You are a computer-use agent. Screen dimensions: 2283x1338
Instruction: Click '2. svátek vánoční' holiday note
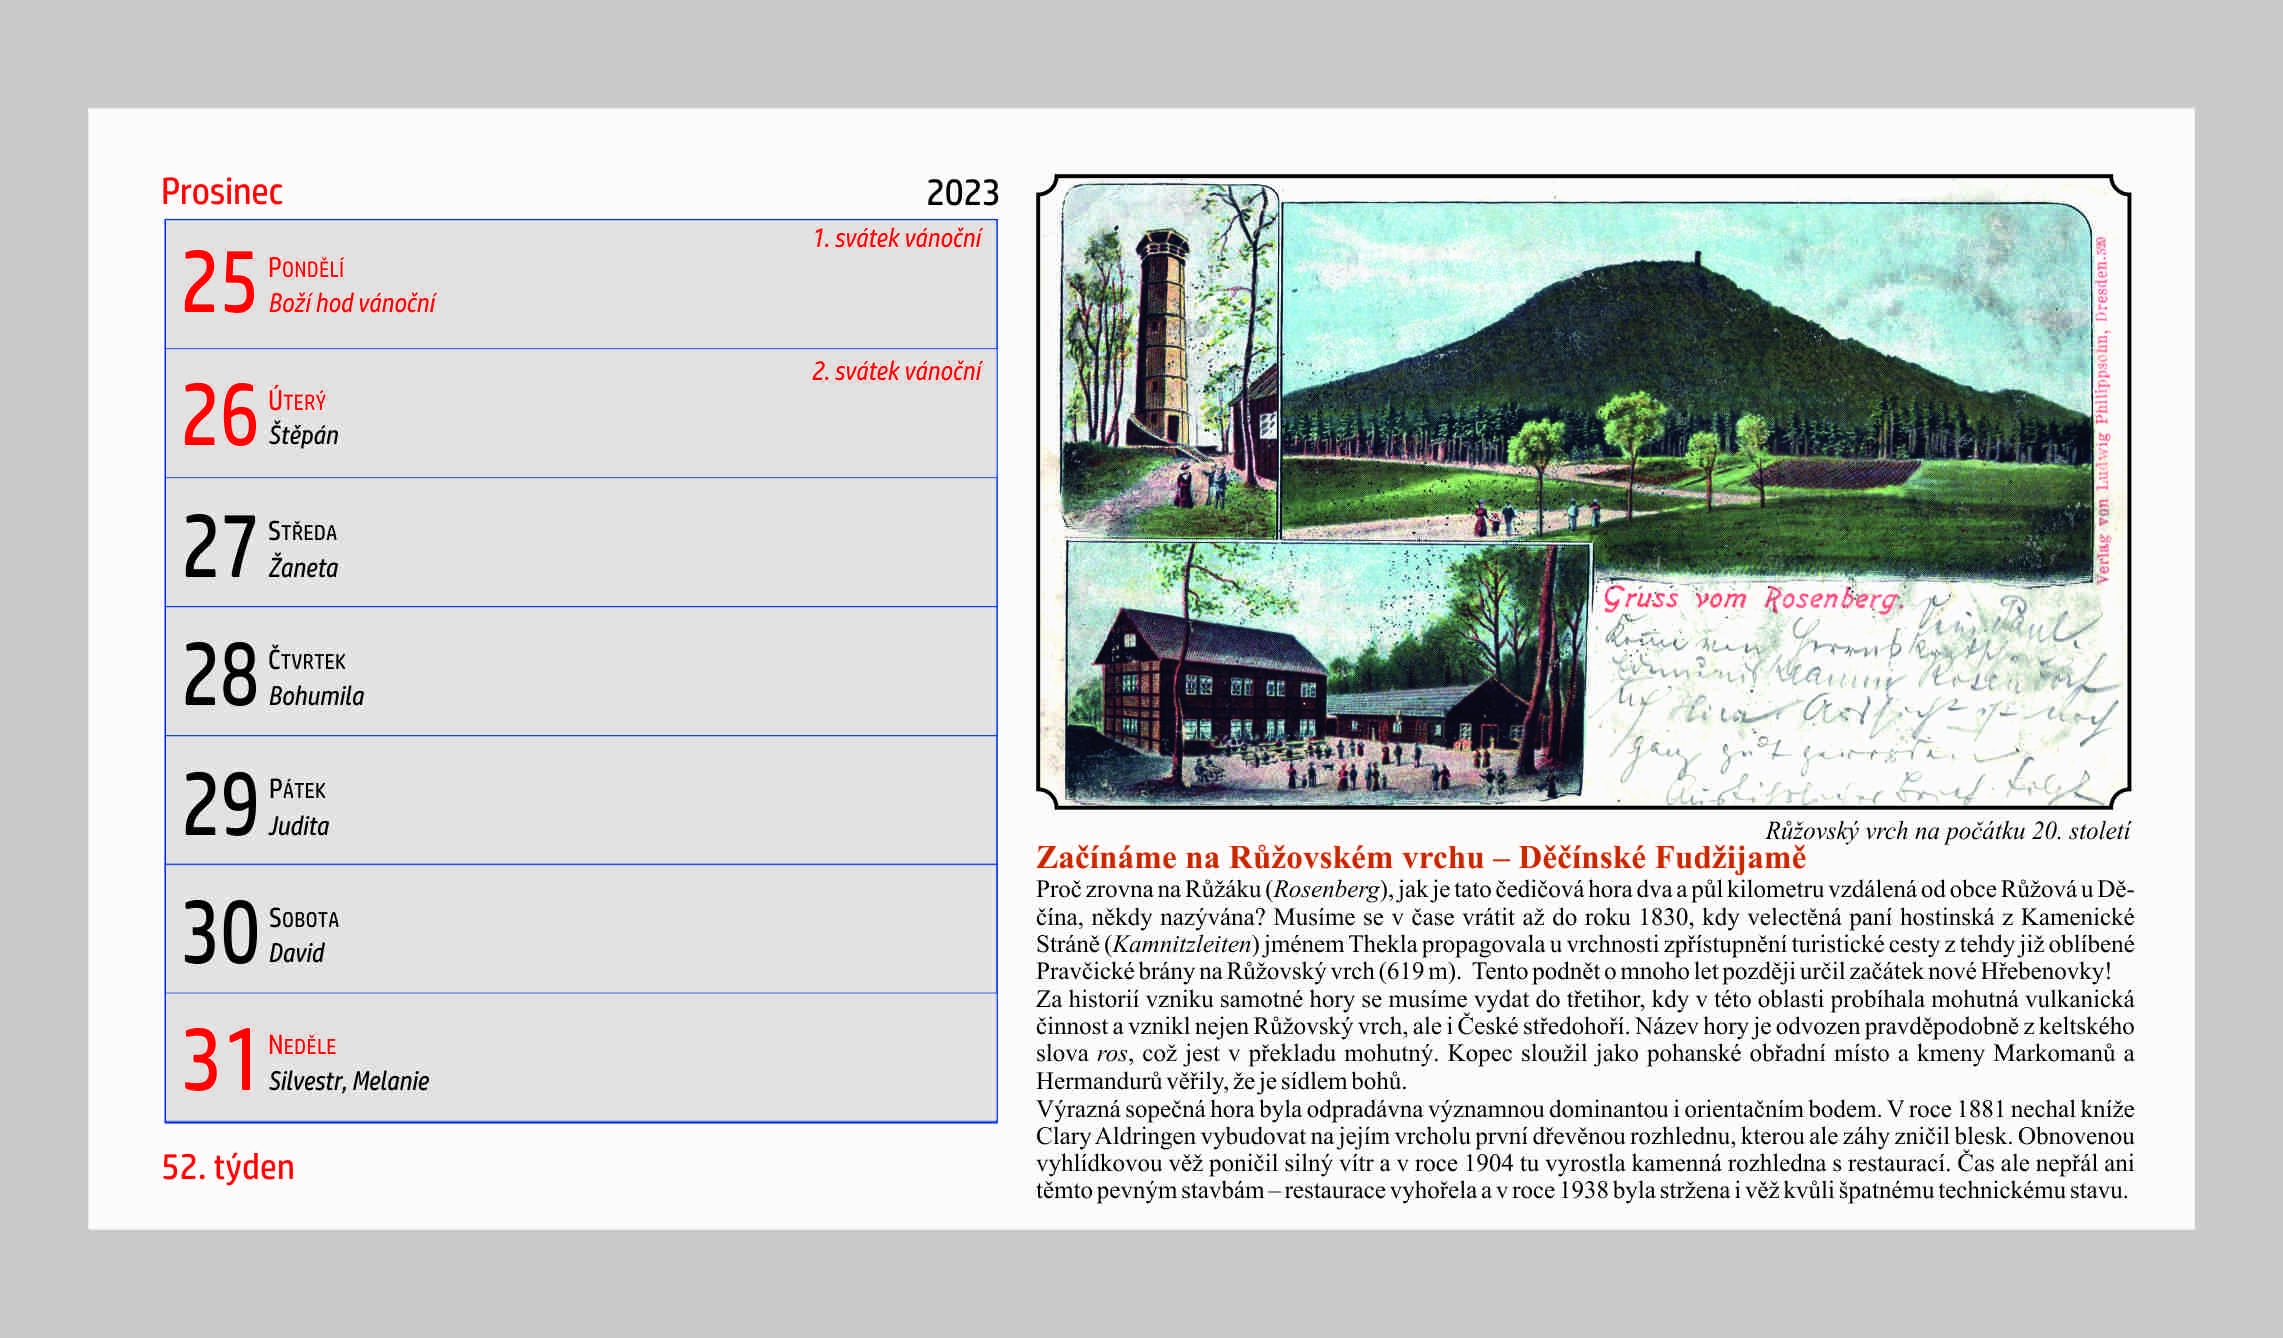pos(897,371)
